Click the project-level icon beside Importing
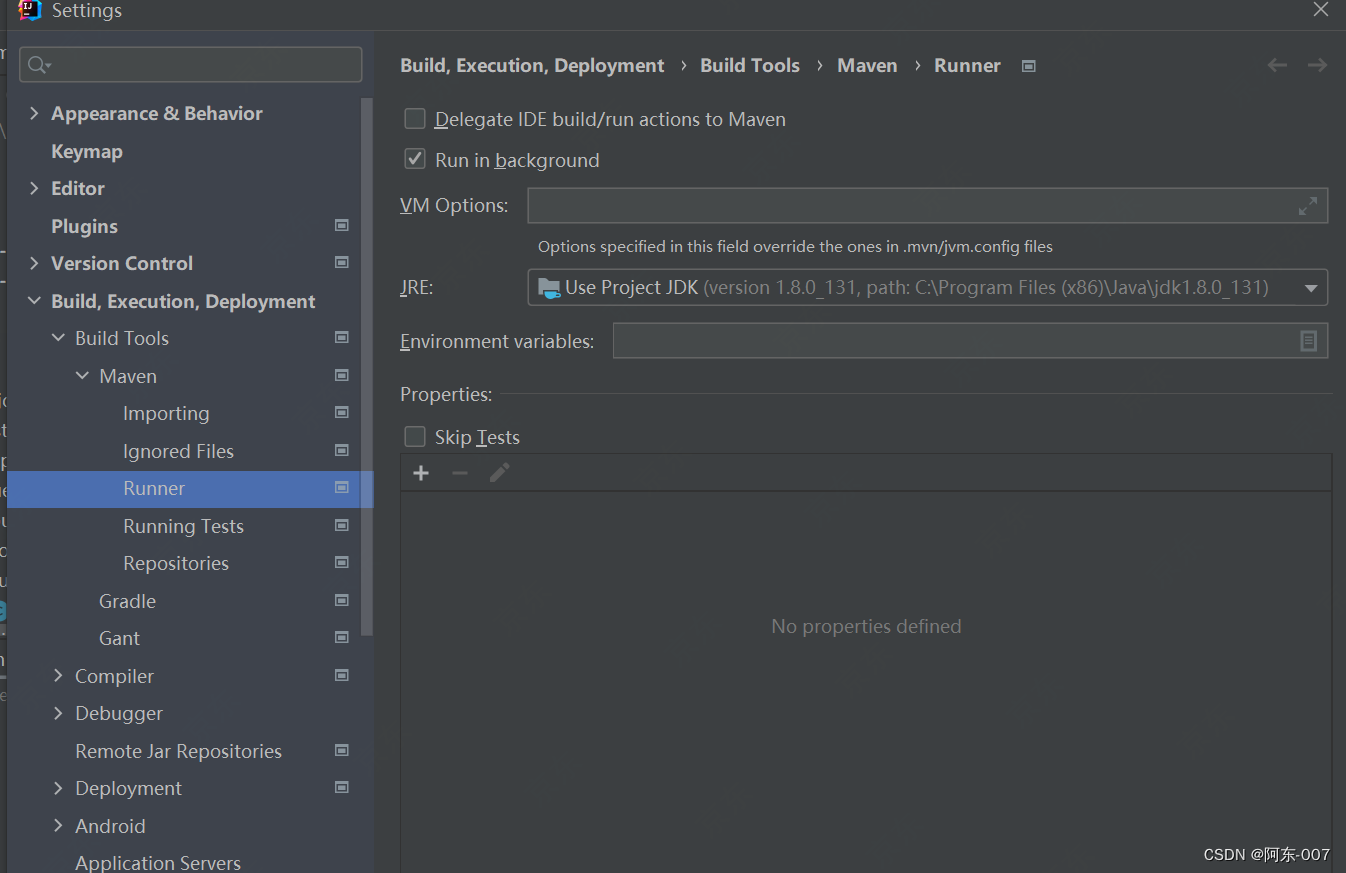 pyautogui.click(x=342, y=413)
